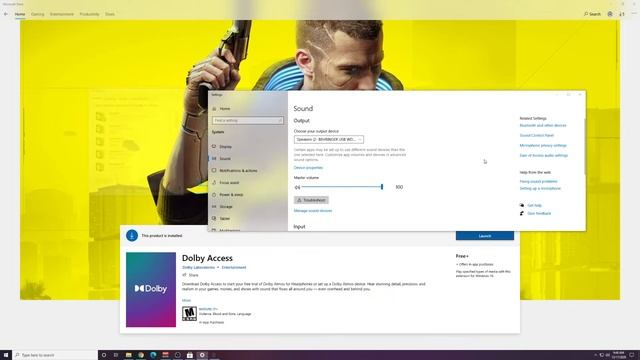This screenshot has width=640, height=360.
Task: Mute using the master volume speaker icon
Action: [x=297, y=187]
